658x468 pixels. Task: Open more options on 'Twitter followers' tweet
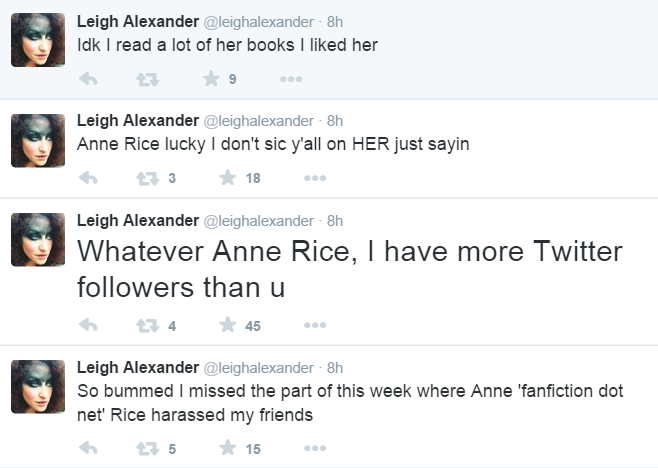(x=318, y=324)
